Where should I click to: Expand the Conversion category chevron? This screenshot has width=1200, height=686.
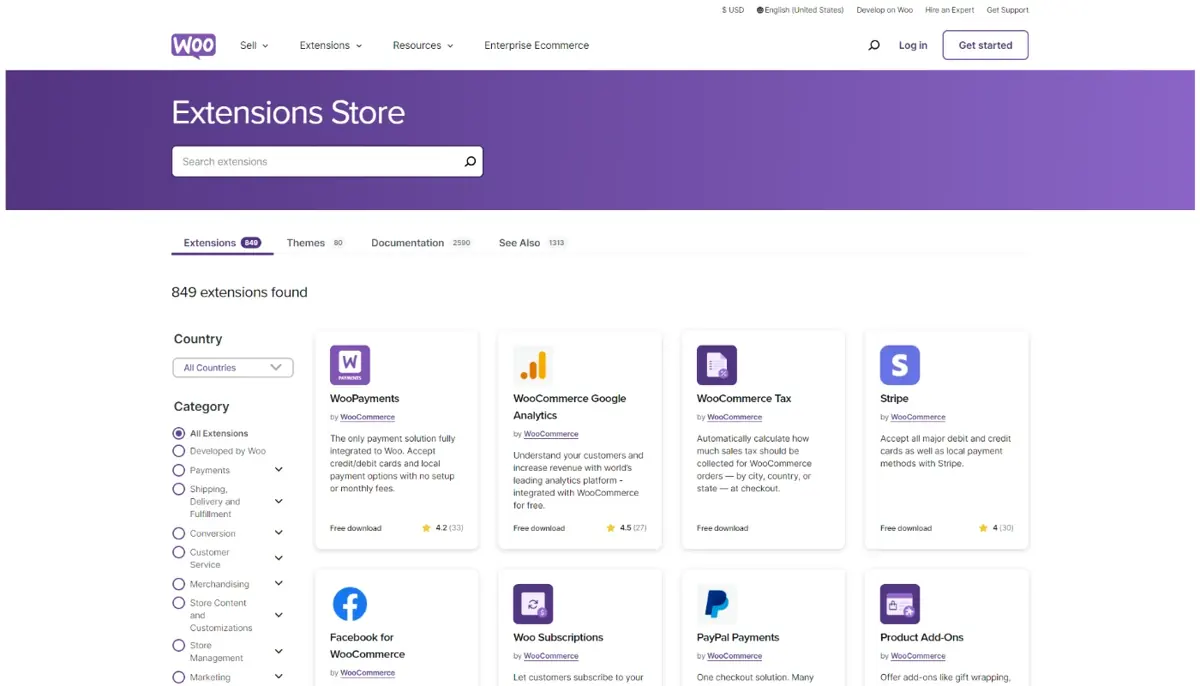pos(279,533)
